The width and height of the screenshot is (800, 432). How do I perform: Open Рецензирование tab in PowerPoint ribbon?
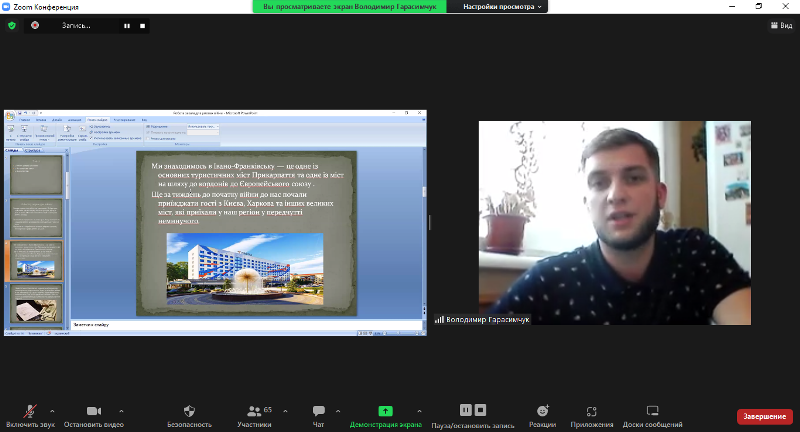pyautogui.click(x=124, y=120)
